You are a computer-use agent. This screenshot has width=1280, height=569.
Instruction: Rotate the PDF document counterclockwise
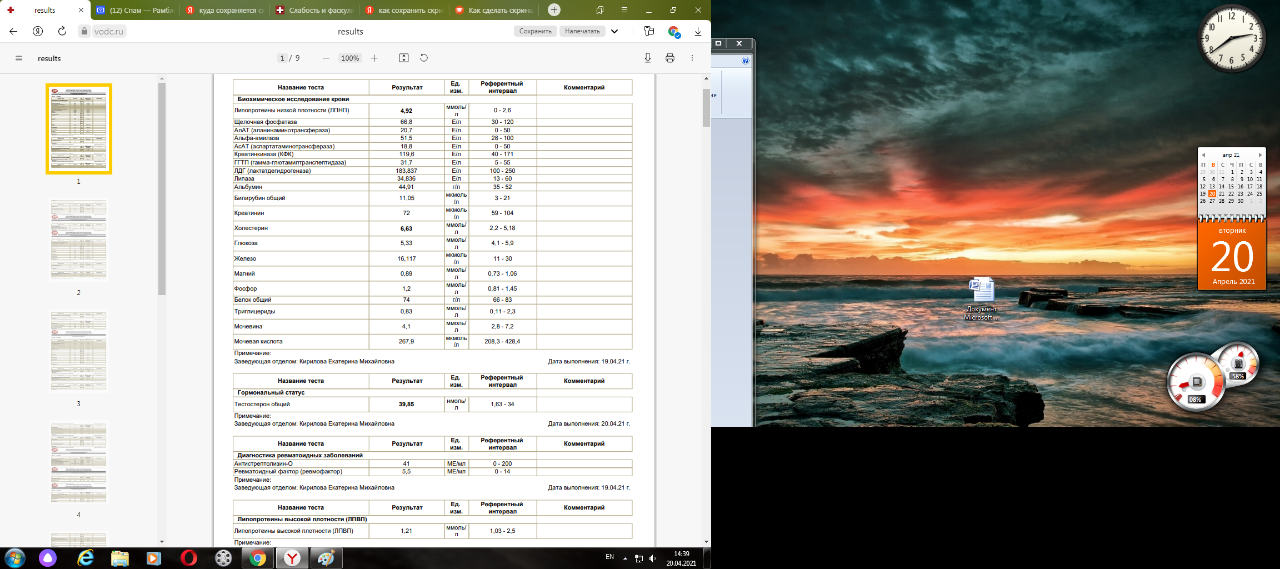tap(424, 58)
